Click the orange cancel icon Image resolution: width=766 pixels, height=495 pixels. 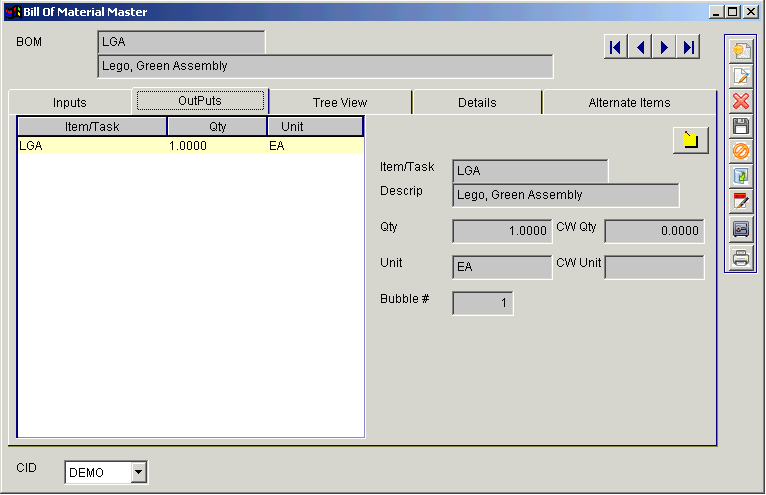[x=741, y=151]
